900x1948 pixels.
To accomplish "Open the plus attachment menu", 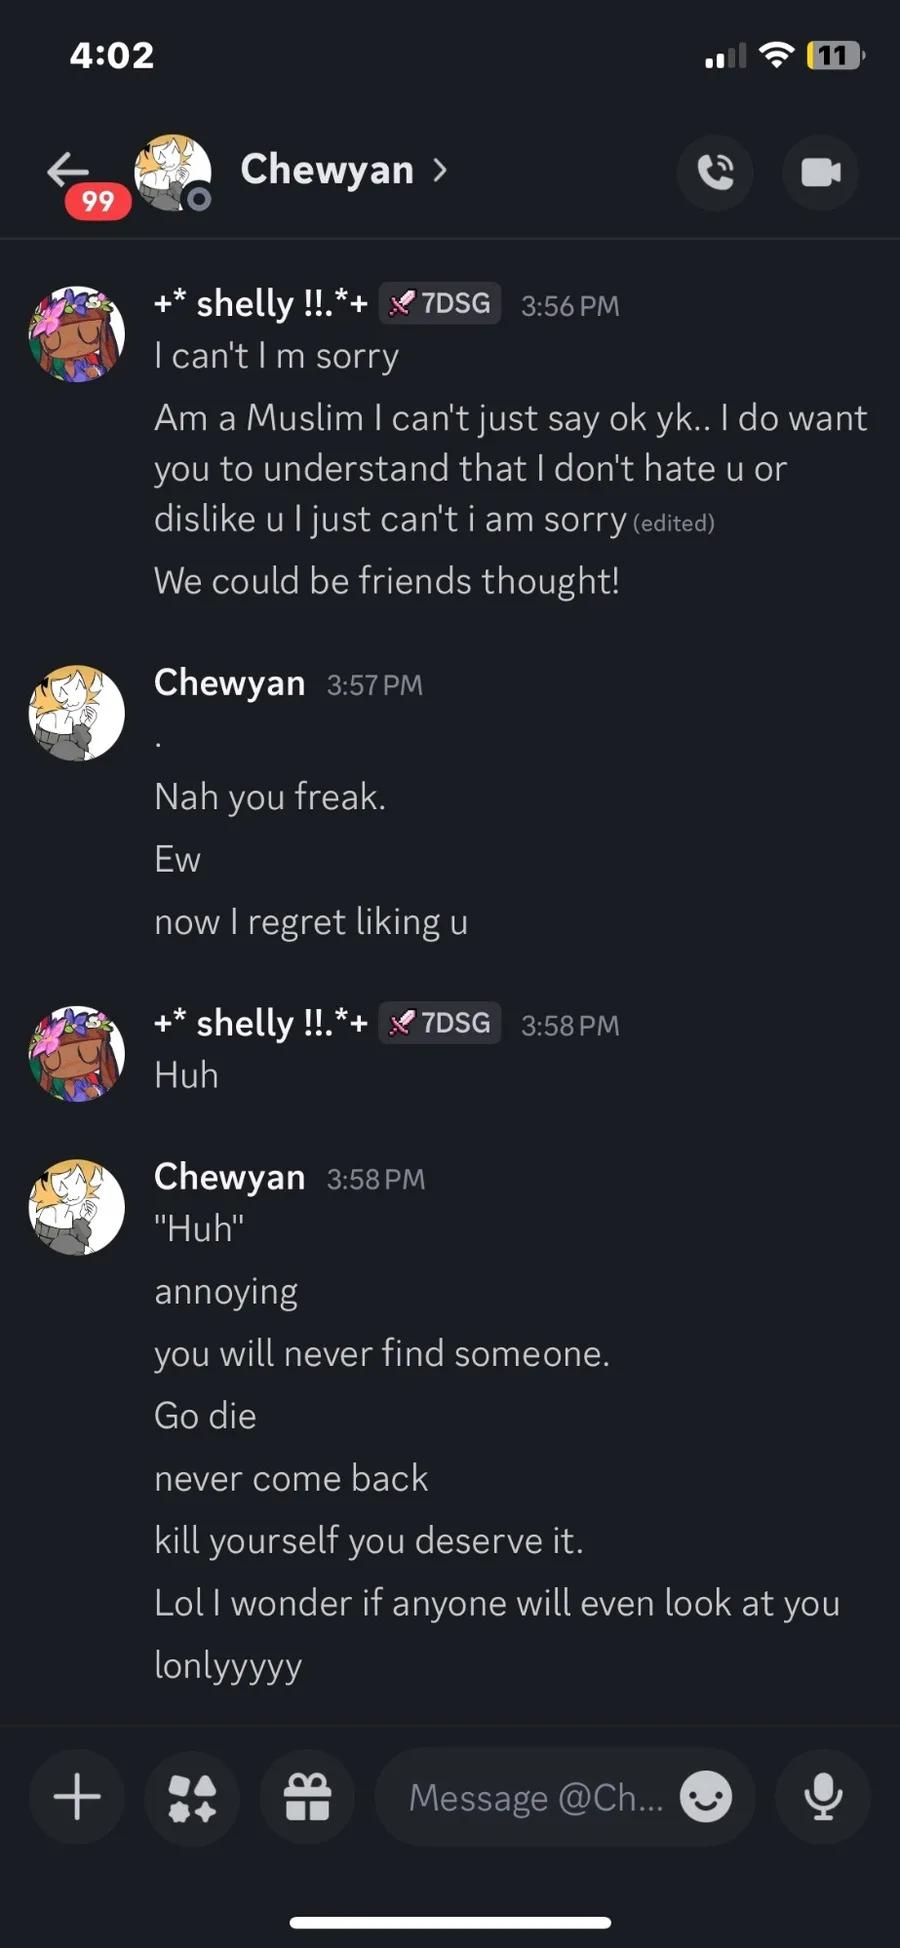I will click(x=77, y=1797).
